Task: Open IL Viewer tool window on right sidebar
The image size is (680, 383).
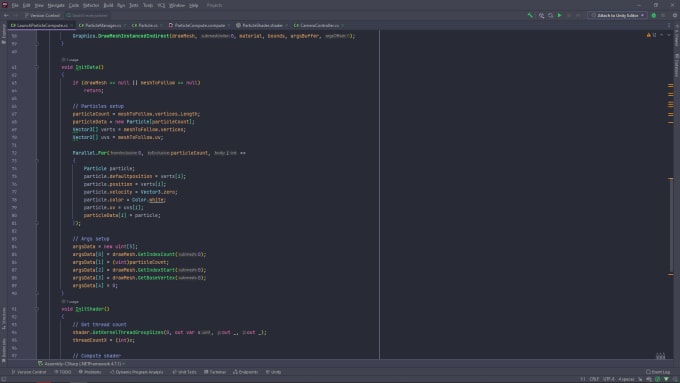Action: tap(676, 36)
